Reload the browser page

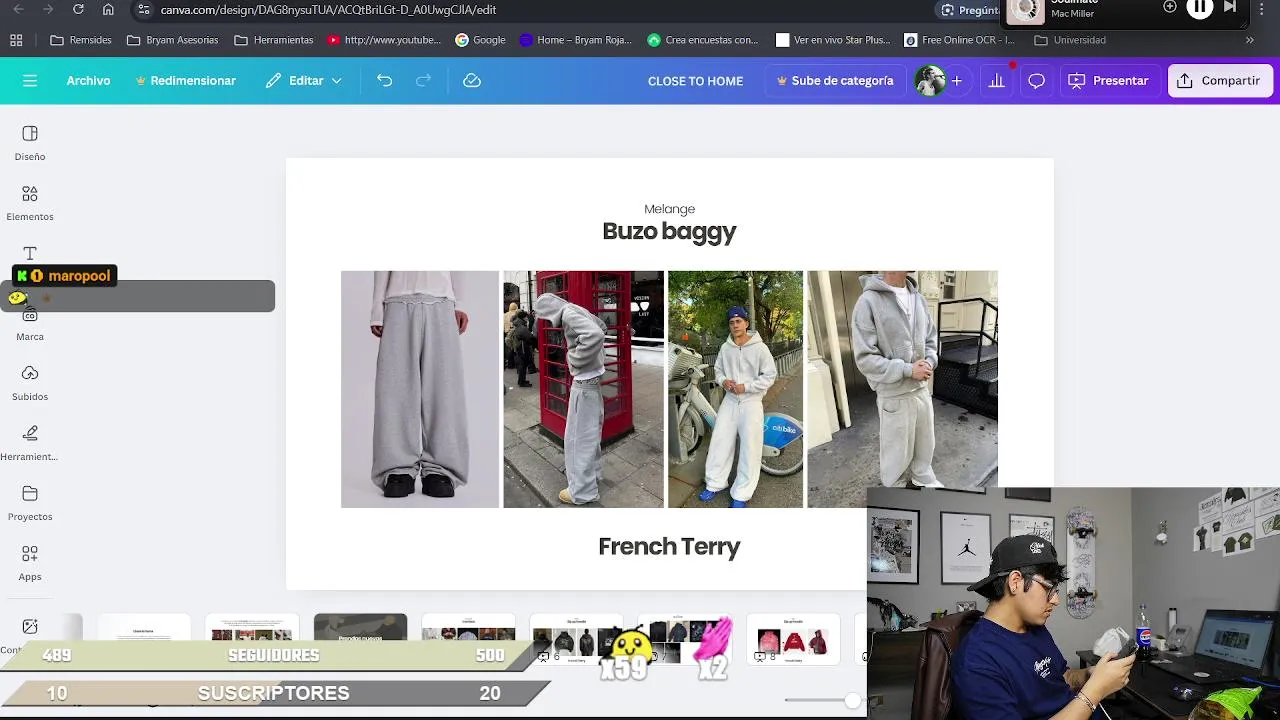click(78, 9)
